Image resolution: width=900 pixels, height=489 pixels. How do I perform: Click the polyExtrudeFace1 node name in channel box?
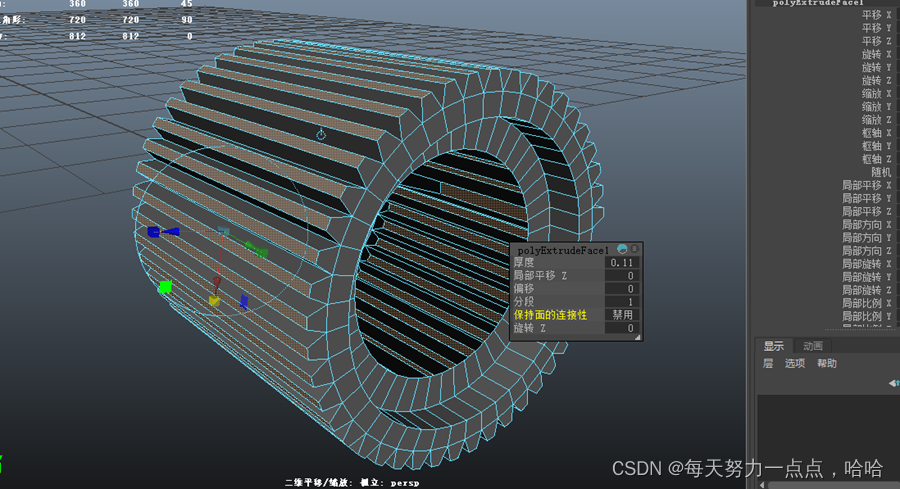[x=818, y=3]
